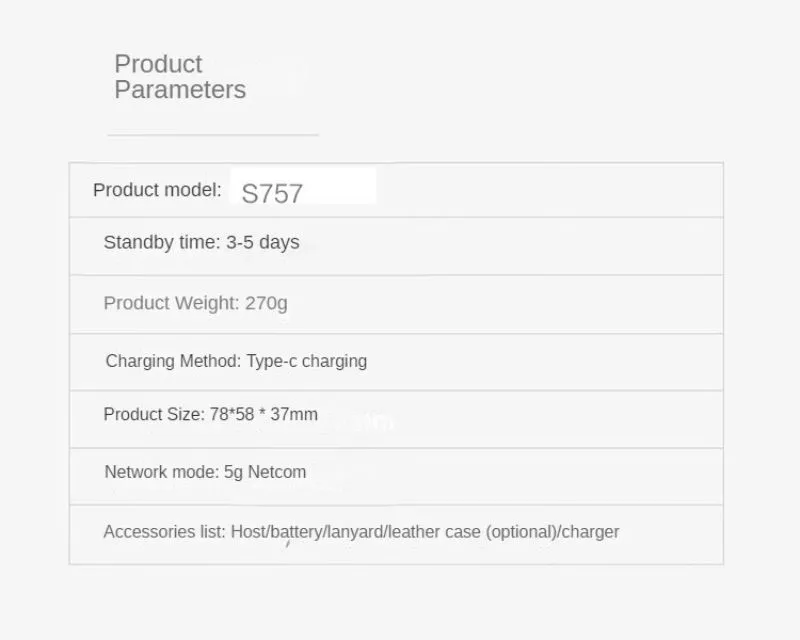Click the 3-5 days standby value

point(263,242)
